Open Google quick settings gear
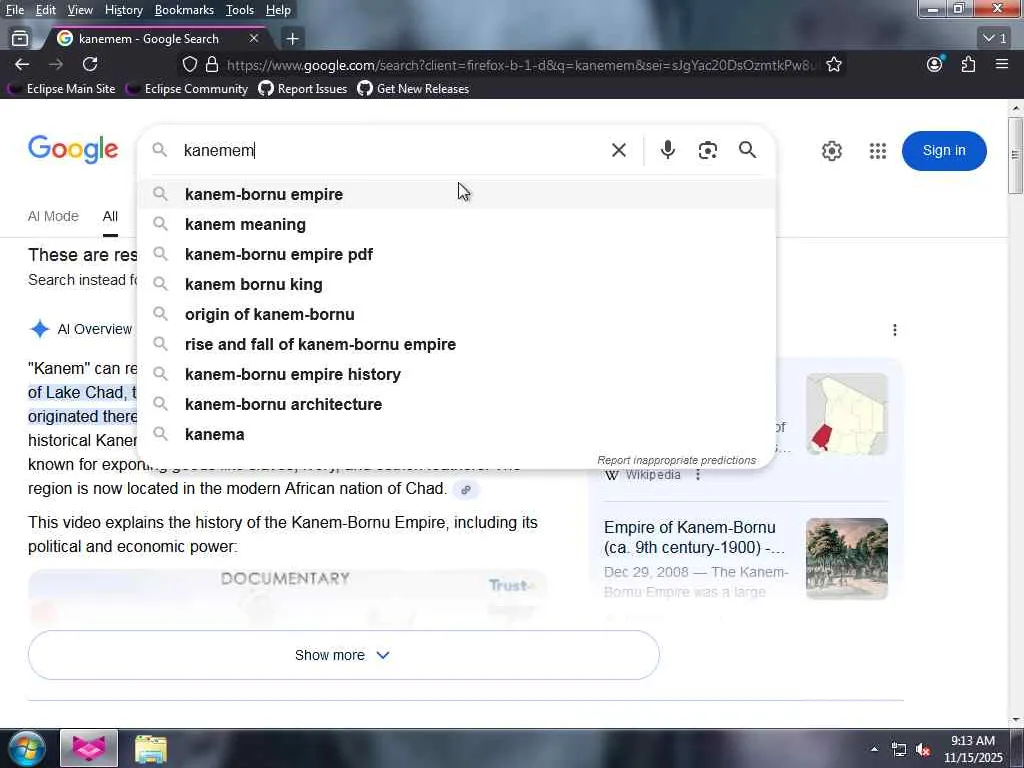 [831, 151]
